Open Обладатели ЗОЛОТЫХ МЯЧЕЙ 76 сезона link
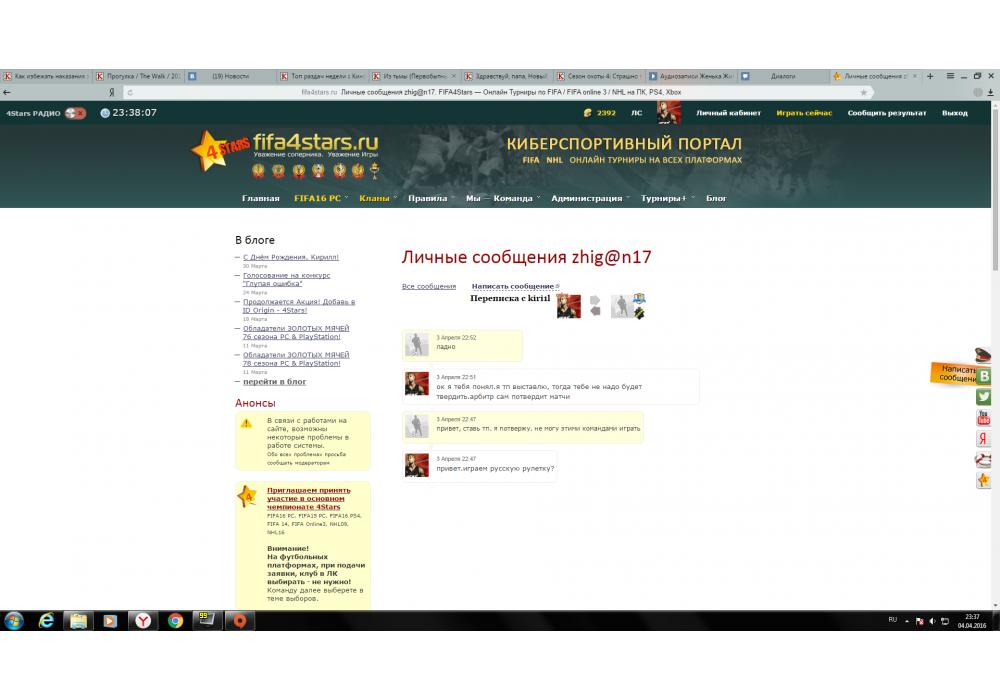The height and width of the screenshot is (700, 1000). tap(296, 332)
